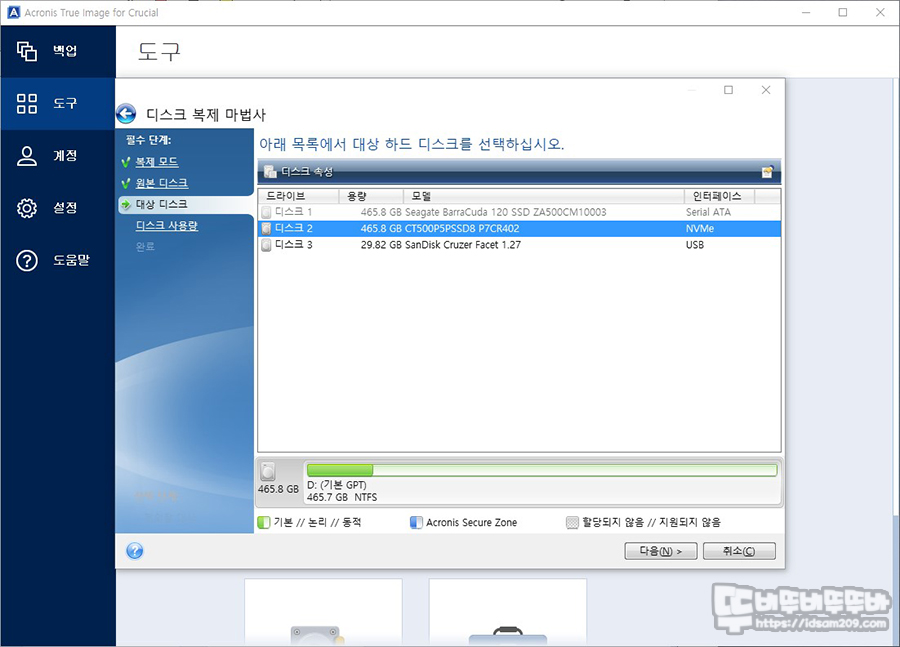900x647 pixels.
Task: Sort by the 모델 column header
Action: tap(544, 196)
